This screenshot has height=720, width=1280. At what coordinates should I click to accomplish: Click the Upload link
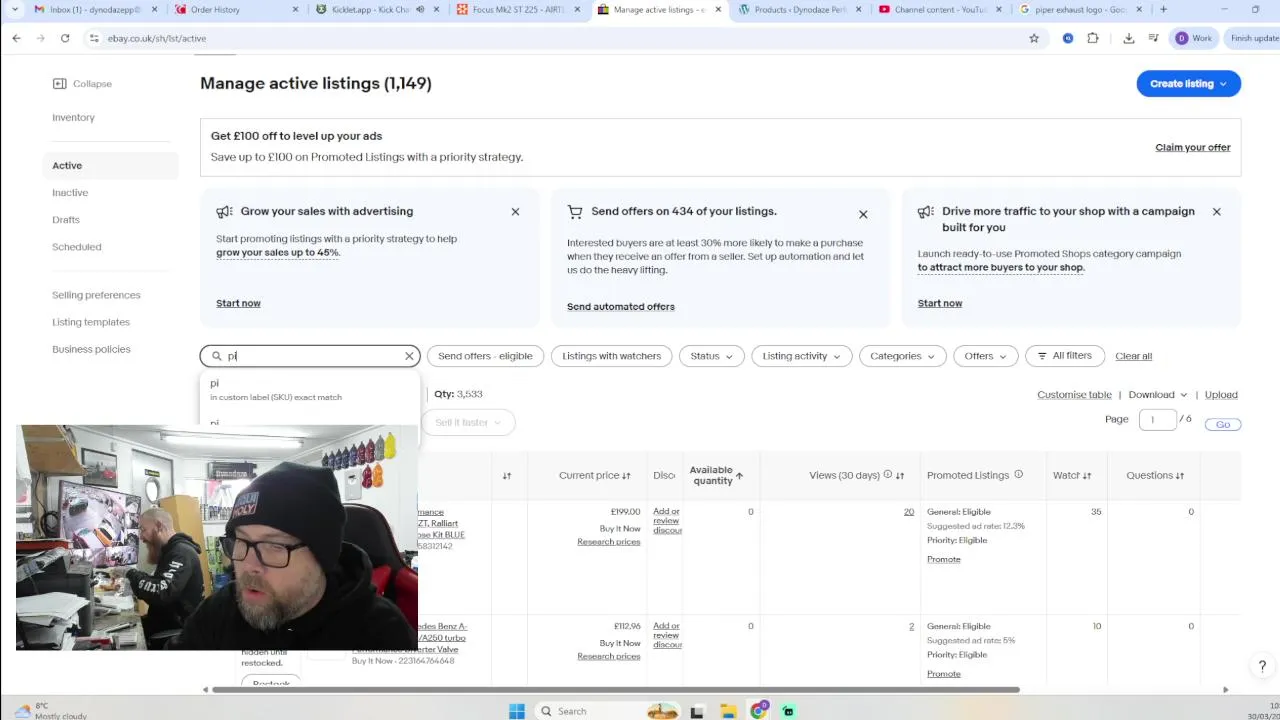click(1221, 395)
